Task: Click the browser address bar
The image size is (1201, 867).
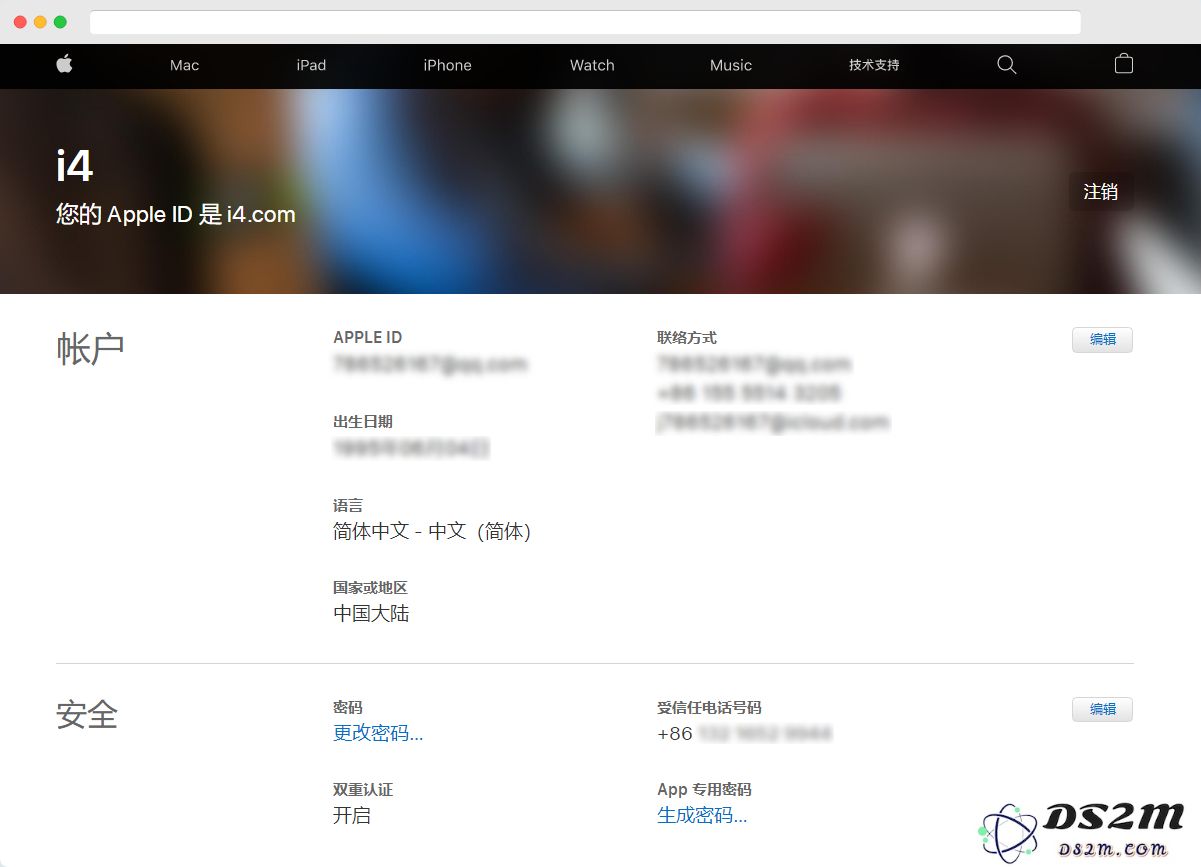Action: click(x=585, y=22)
